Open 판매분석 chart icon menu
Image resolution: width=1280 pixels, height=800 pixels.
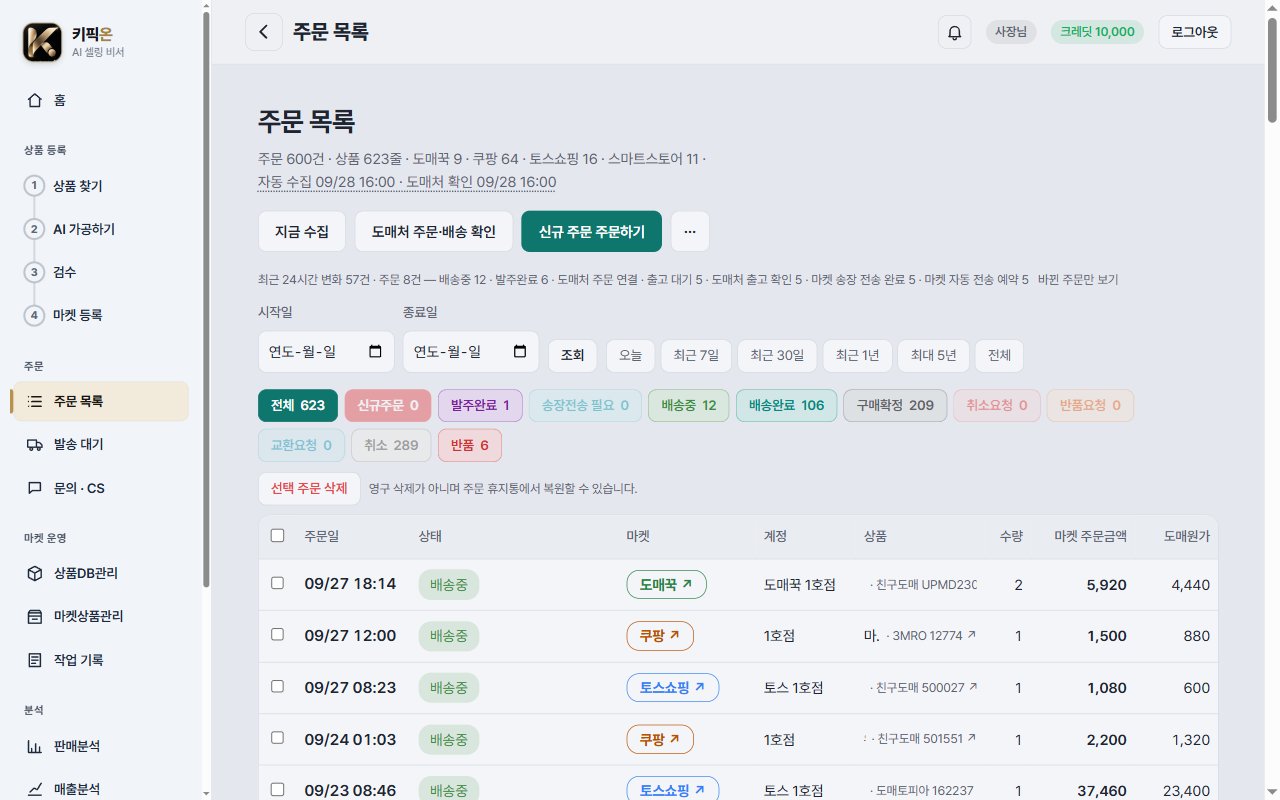[99, 746]
